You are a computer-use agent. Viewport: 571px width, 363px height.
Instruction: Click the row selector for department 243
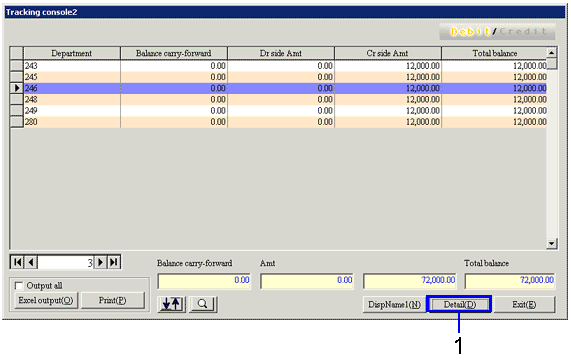pos(16,66)
